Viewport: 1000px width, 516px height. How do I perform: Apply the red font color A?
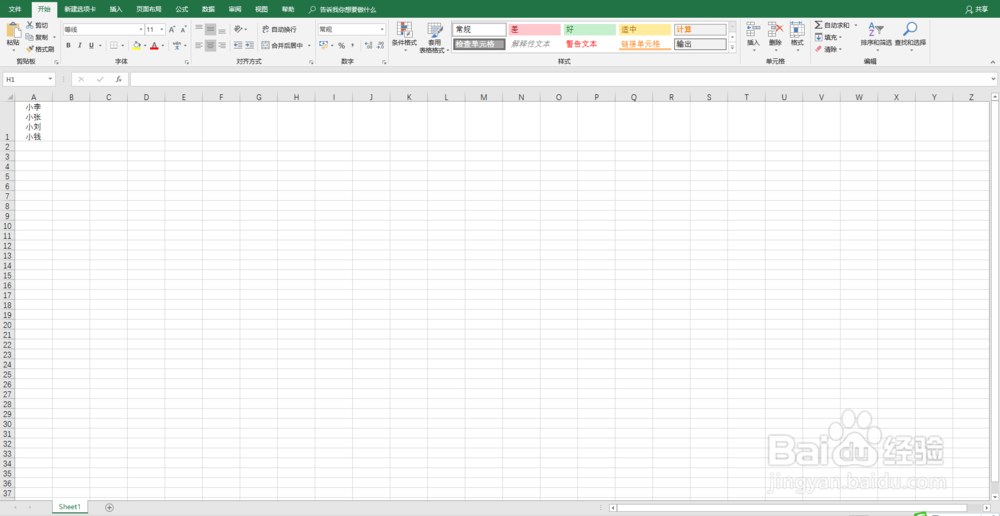click(x=154, y=45)
